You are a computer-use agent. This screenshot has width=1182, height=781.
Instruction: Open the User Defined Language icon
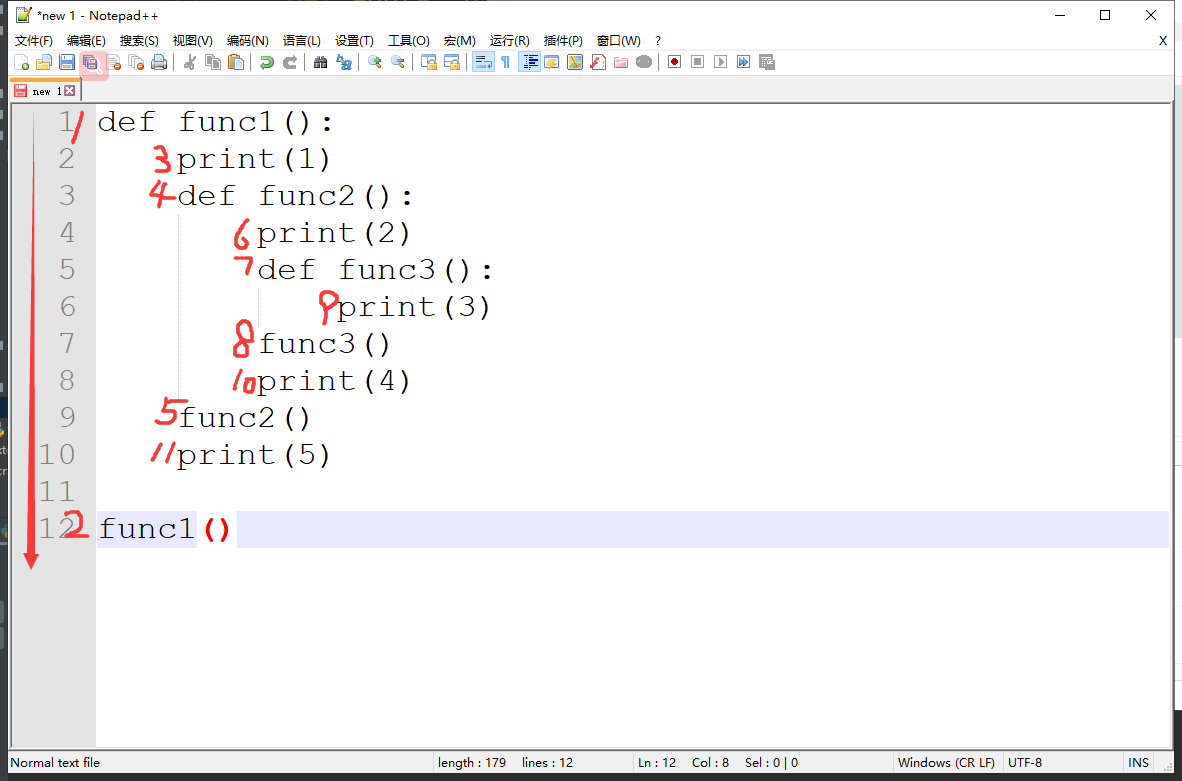pos(552,63)
